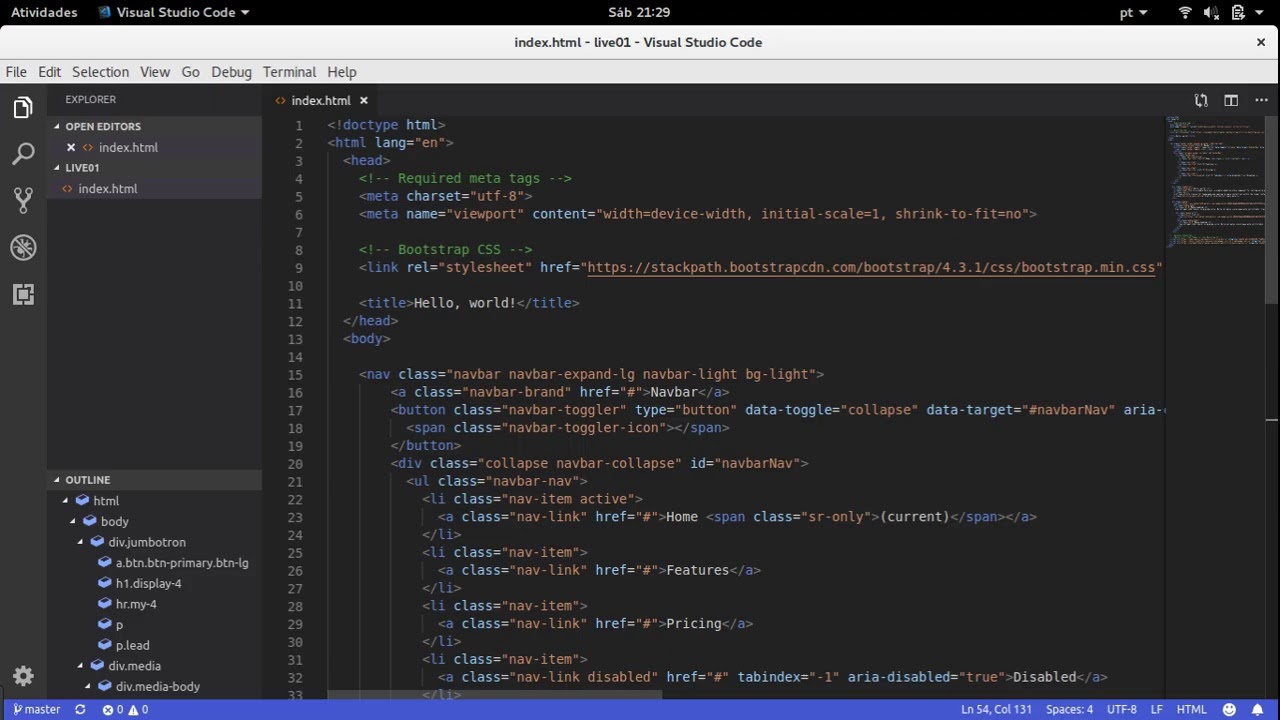The width and height of the screenshot is (1280, 720).
Task: Click the Required meta tags comment
Action: pos(465,178)
